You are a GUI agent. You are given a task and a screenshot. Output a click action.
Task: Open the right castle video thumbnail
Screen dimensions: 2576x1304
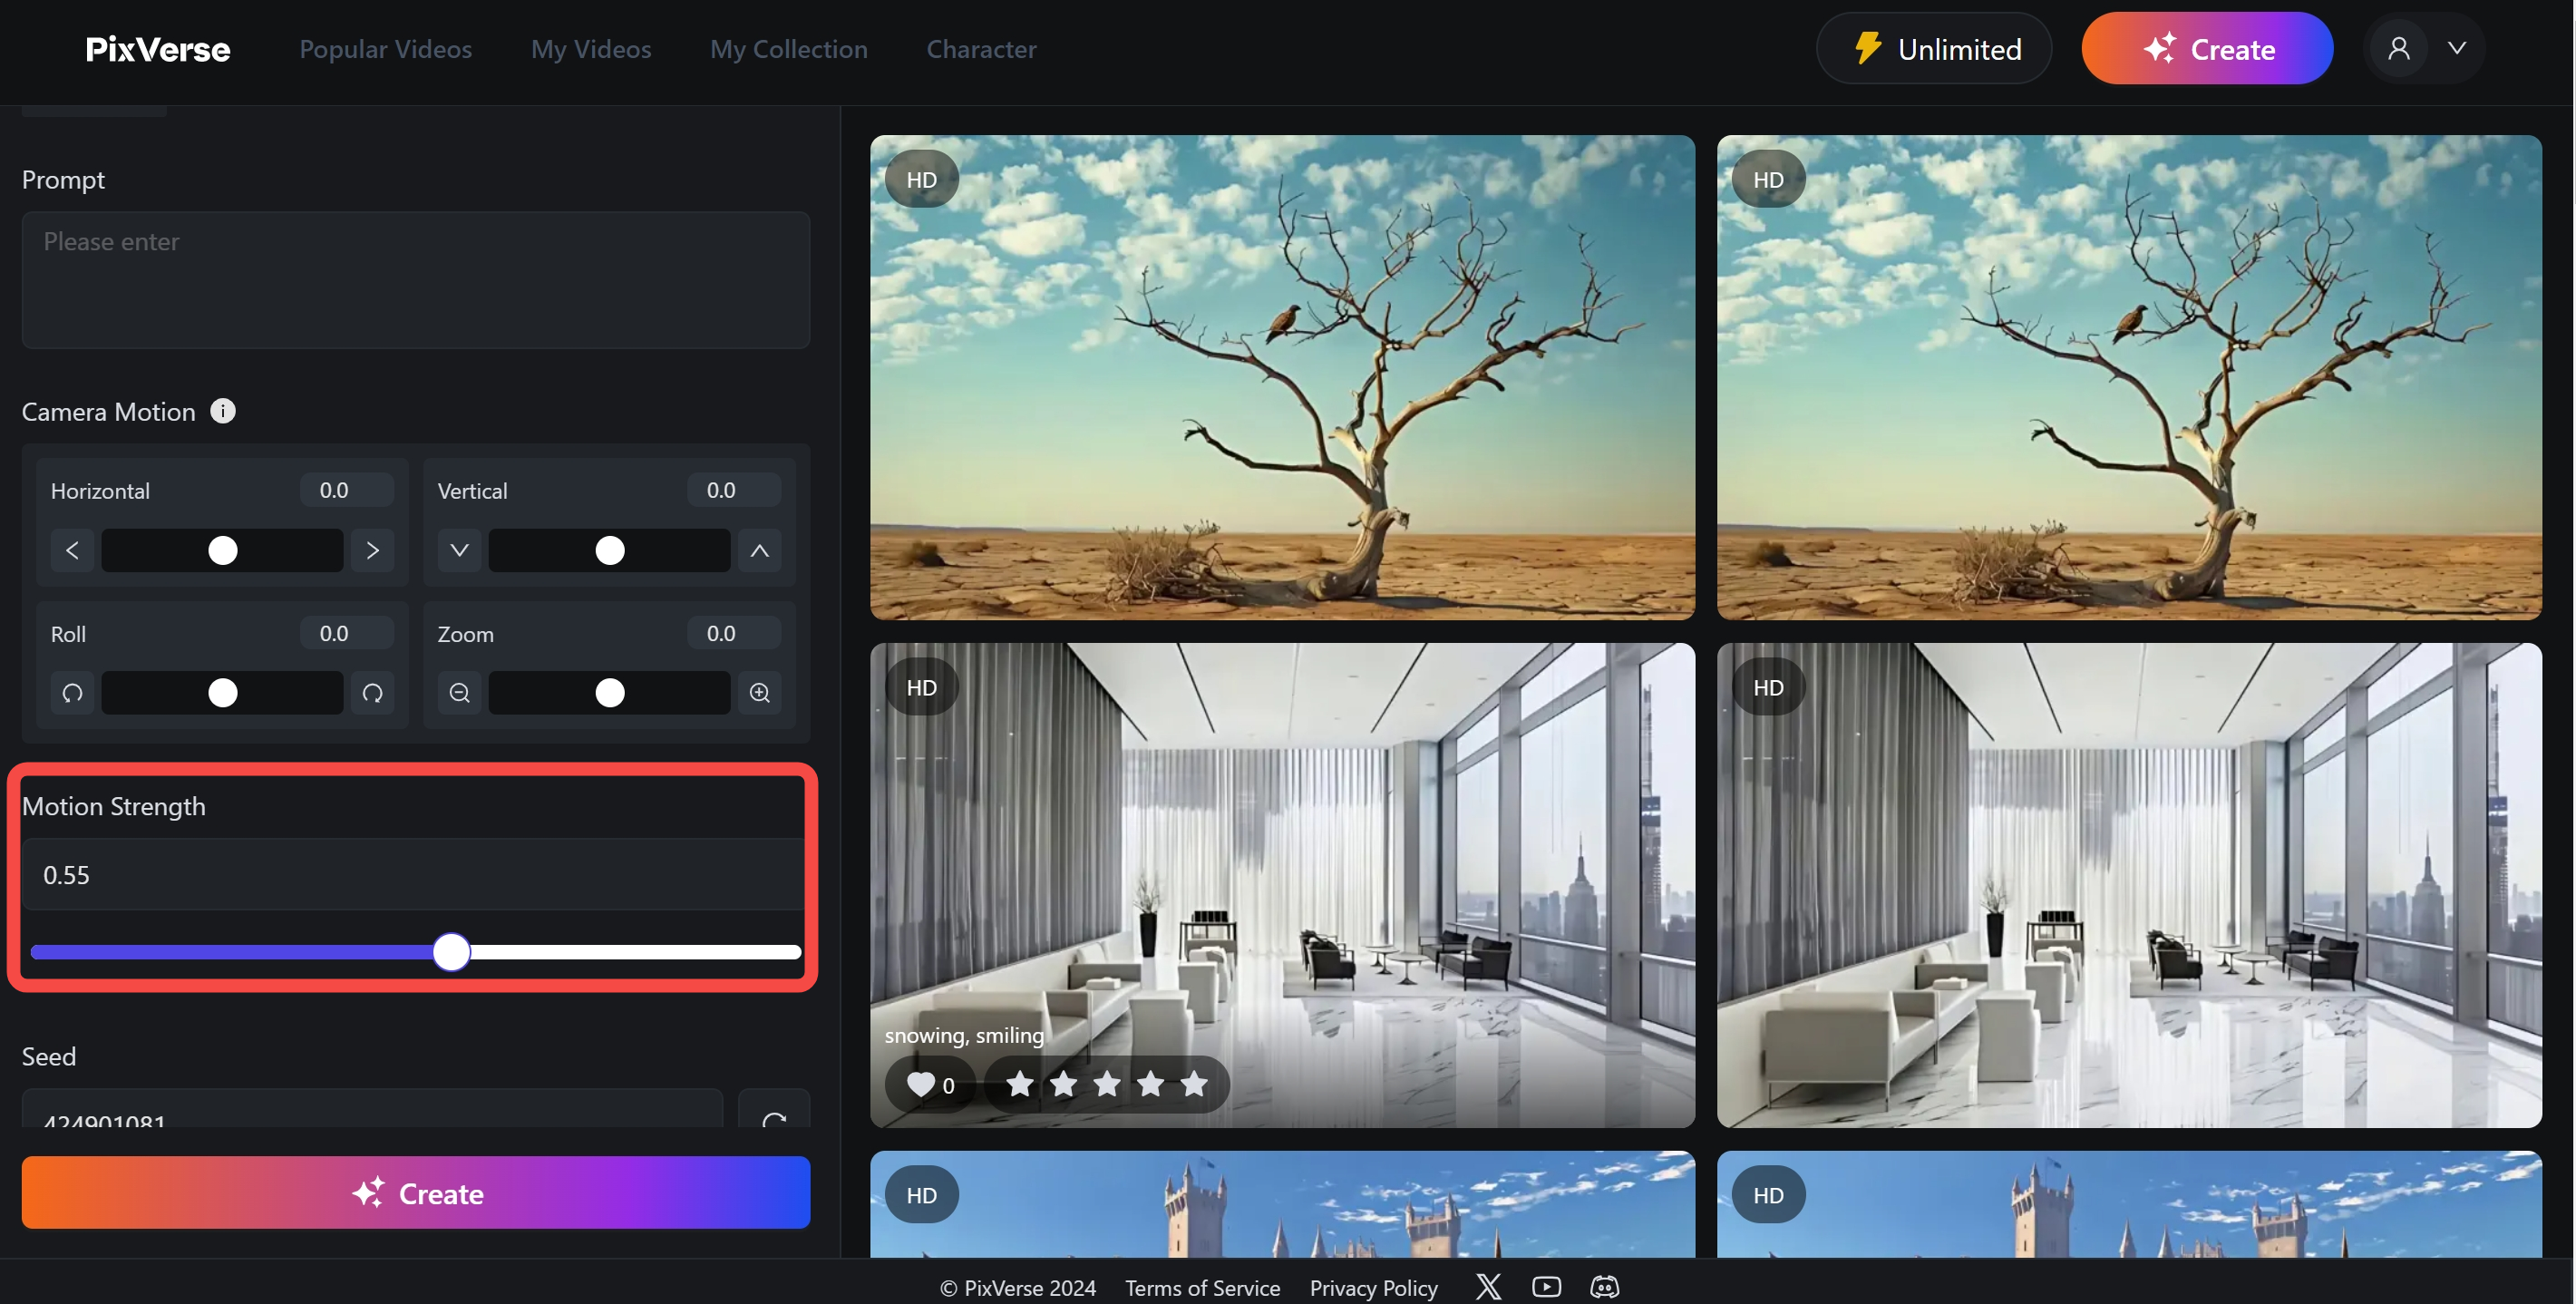(x=2129, y=1205)
